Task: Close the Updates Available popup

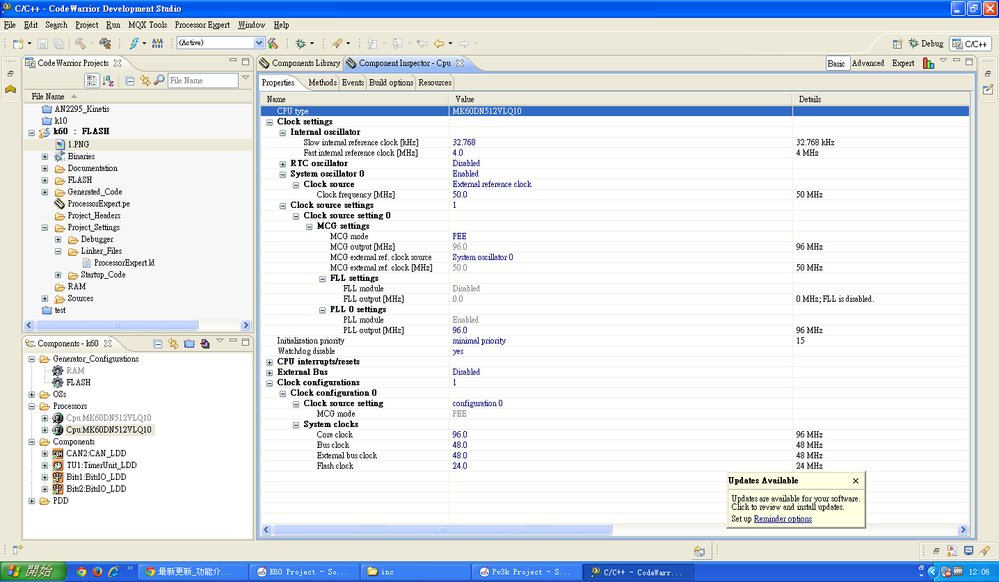Action: point(856,481)
